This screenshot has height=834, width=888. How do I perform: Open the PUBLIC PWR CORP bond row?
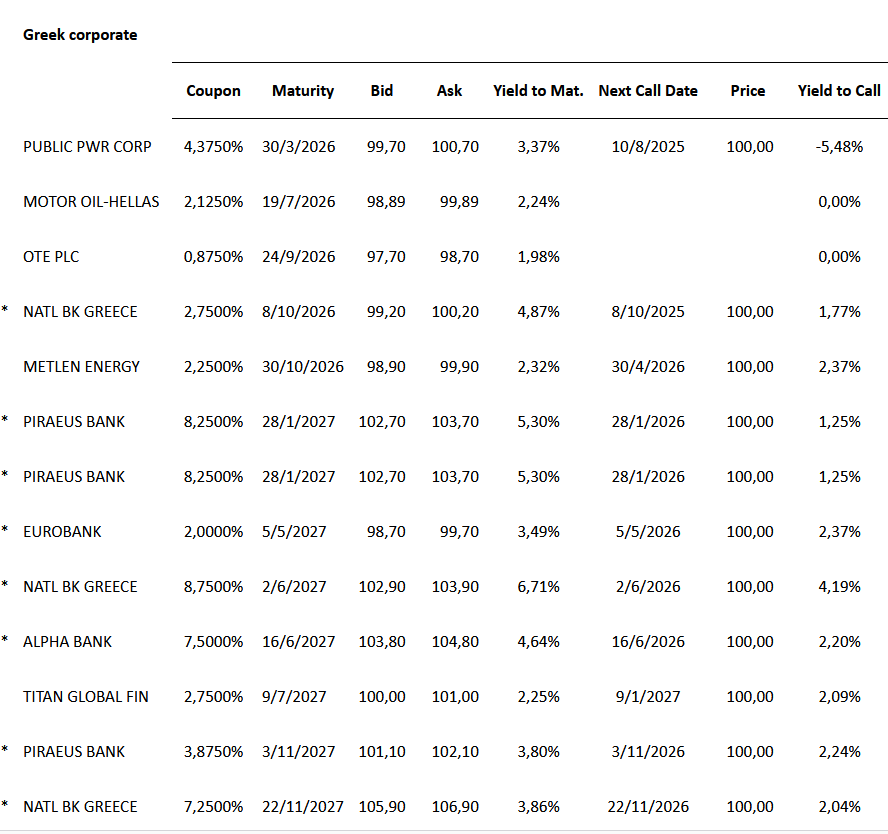tap(87, 147)
